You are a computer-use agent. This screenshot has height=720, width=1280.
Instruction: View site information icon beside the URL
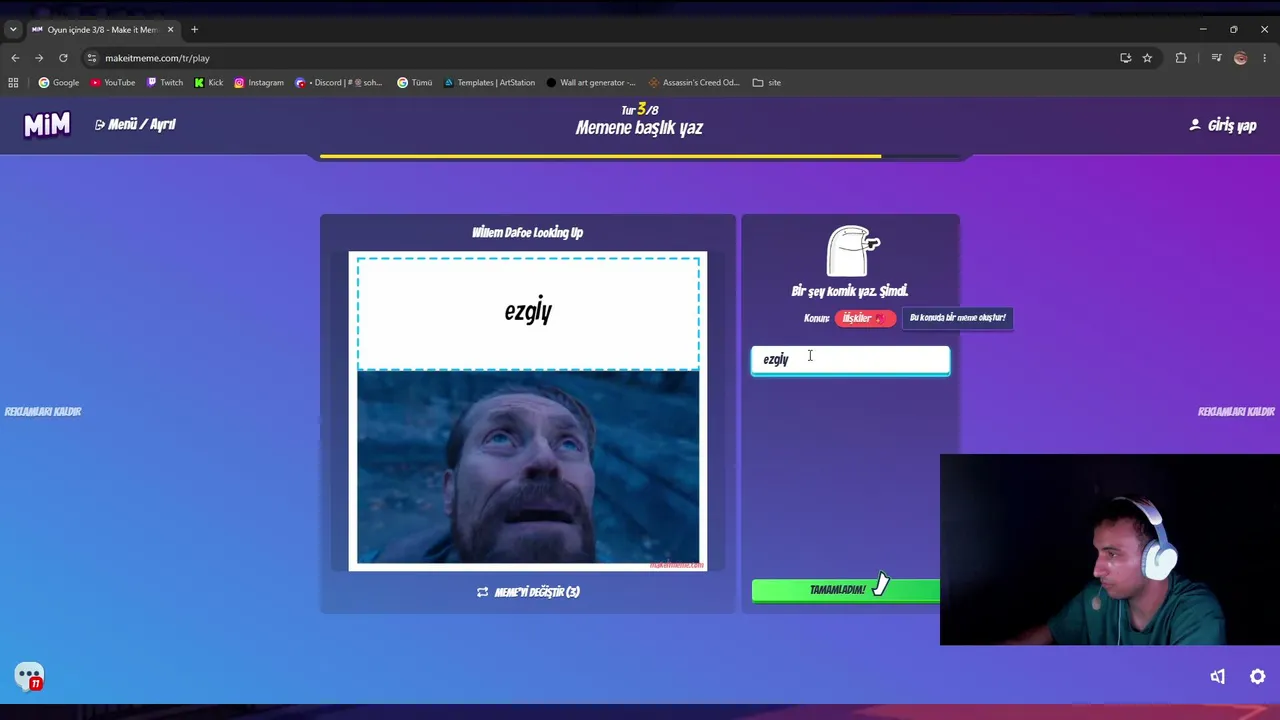point(92,58)
